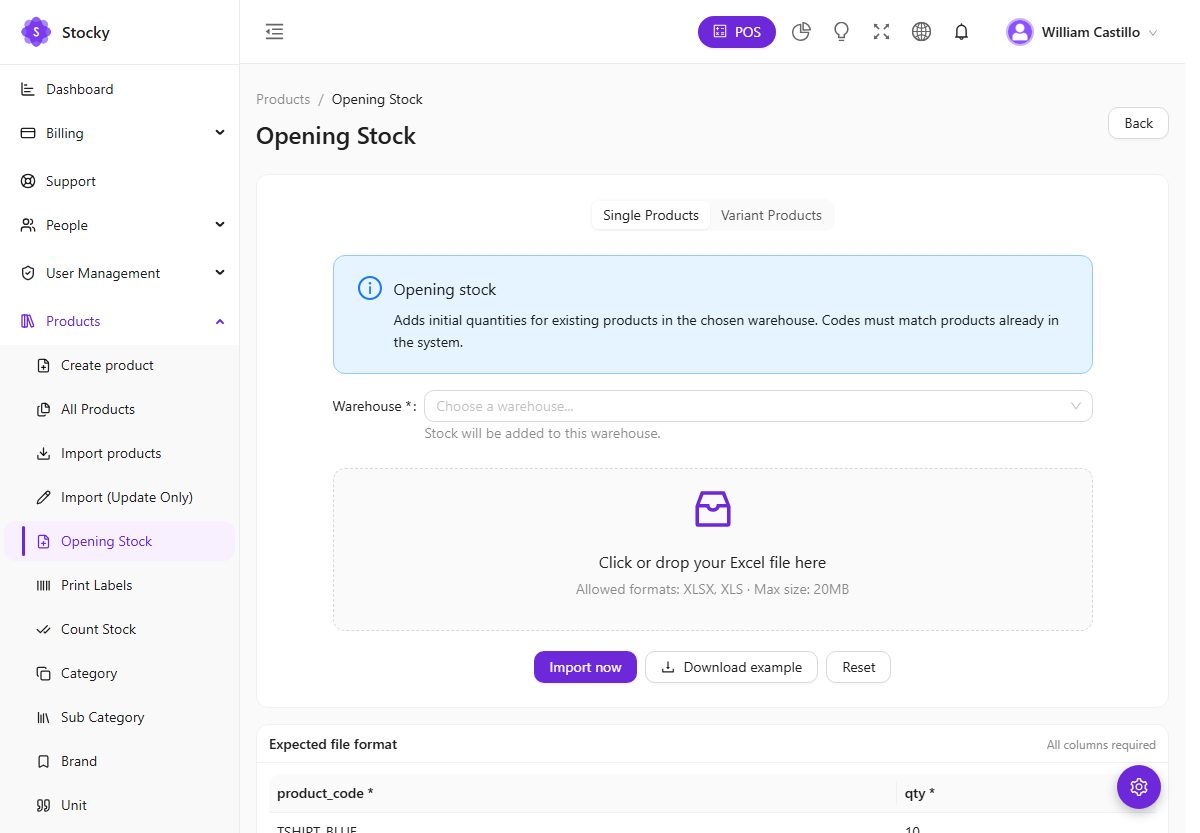Viewport: 1200px width, 833px height.
Task: Click the Import now button
Action: tap(585, 667)
